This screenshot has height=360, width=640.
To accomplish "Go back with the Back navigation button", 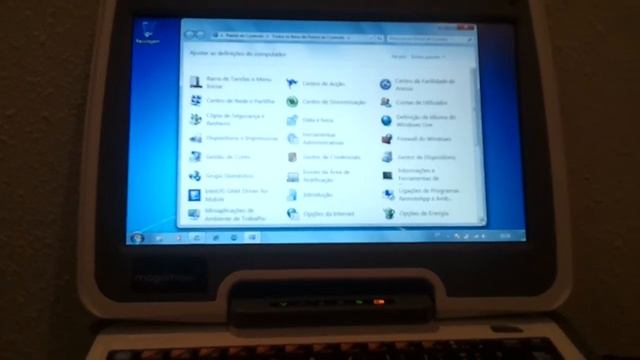I will pyautogui.click(x=189, y=35).
